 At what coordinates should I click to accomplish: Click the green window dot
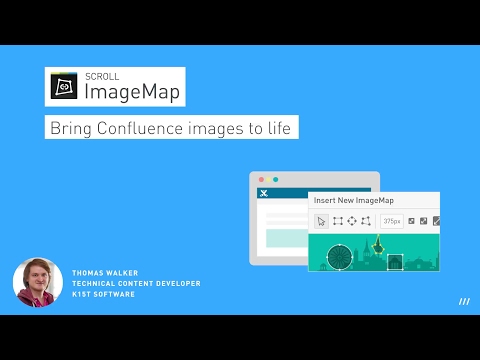[276, 180]
